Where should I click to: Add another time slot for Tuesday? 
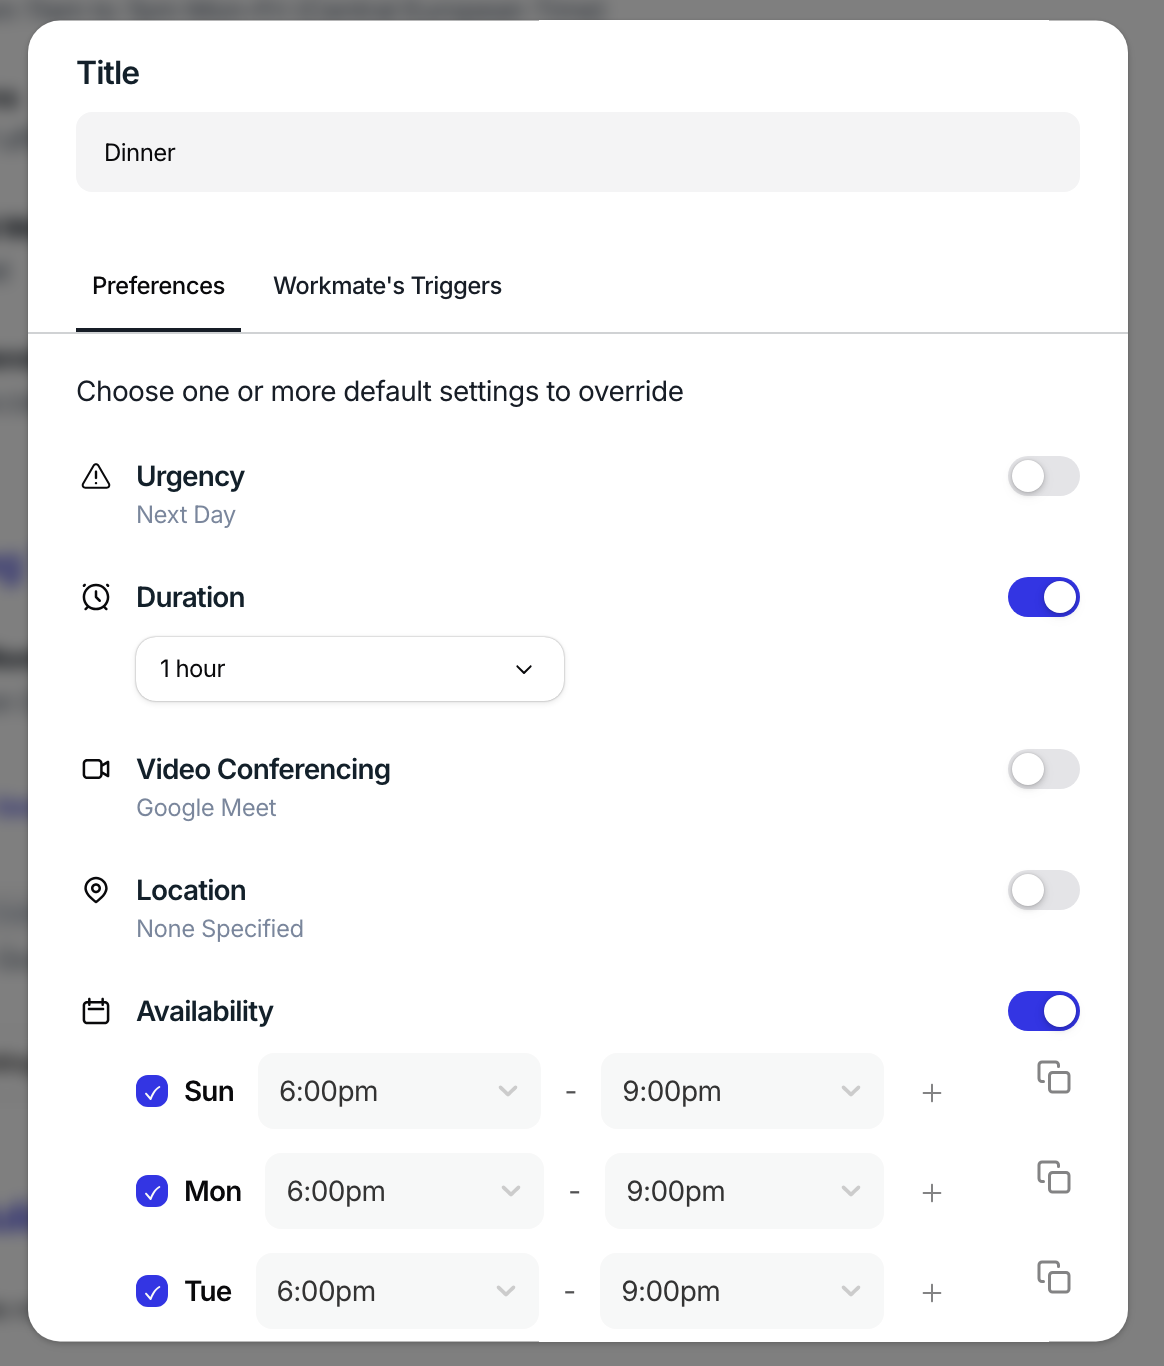[x=932, y=1293]
